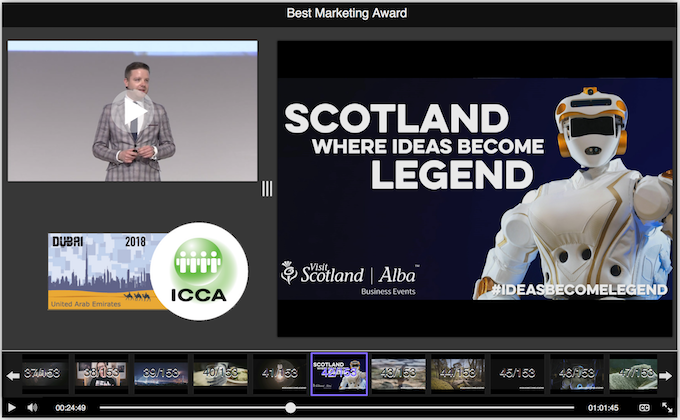
Task: Click the play button in bottom control bar
Action: pyautogui.click(x=12, y=407)
